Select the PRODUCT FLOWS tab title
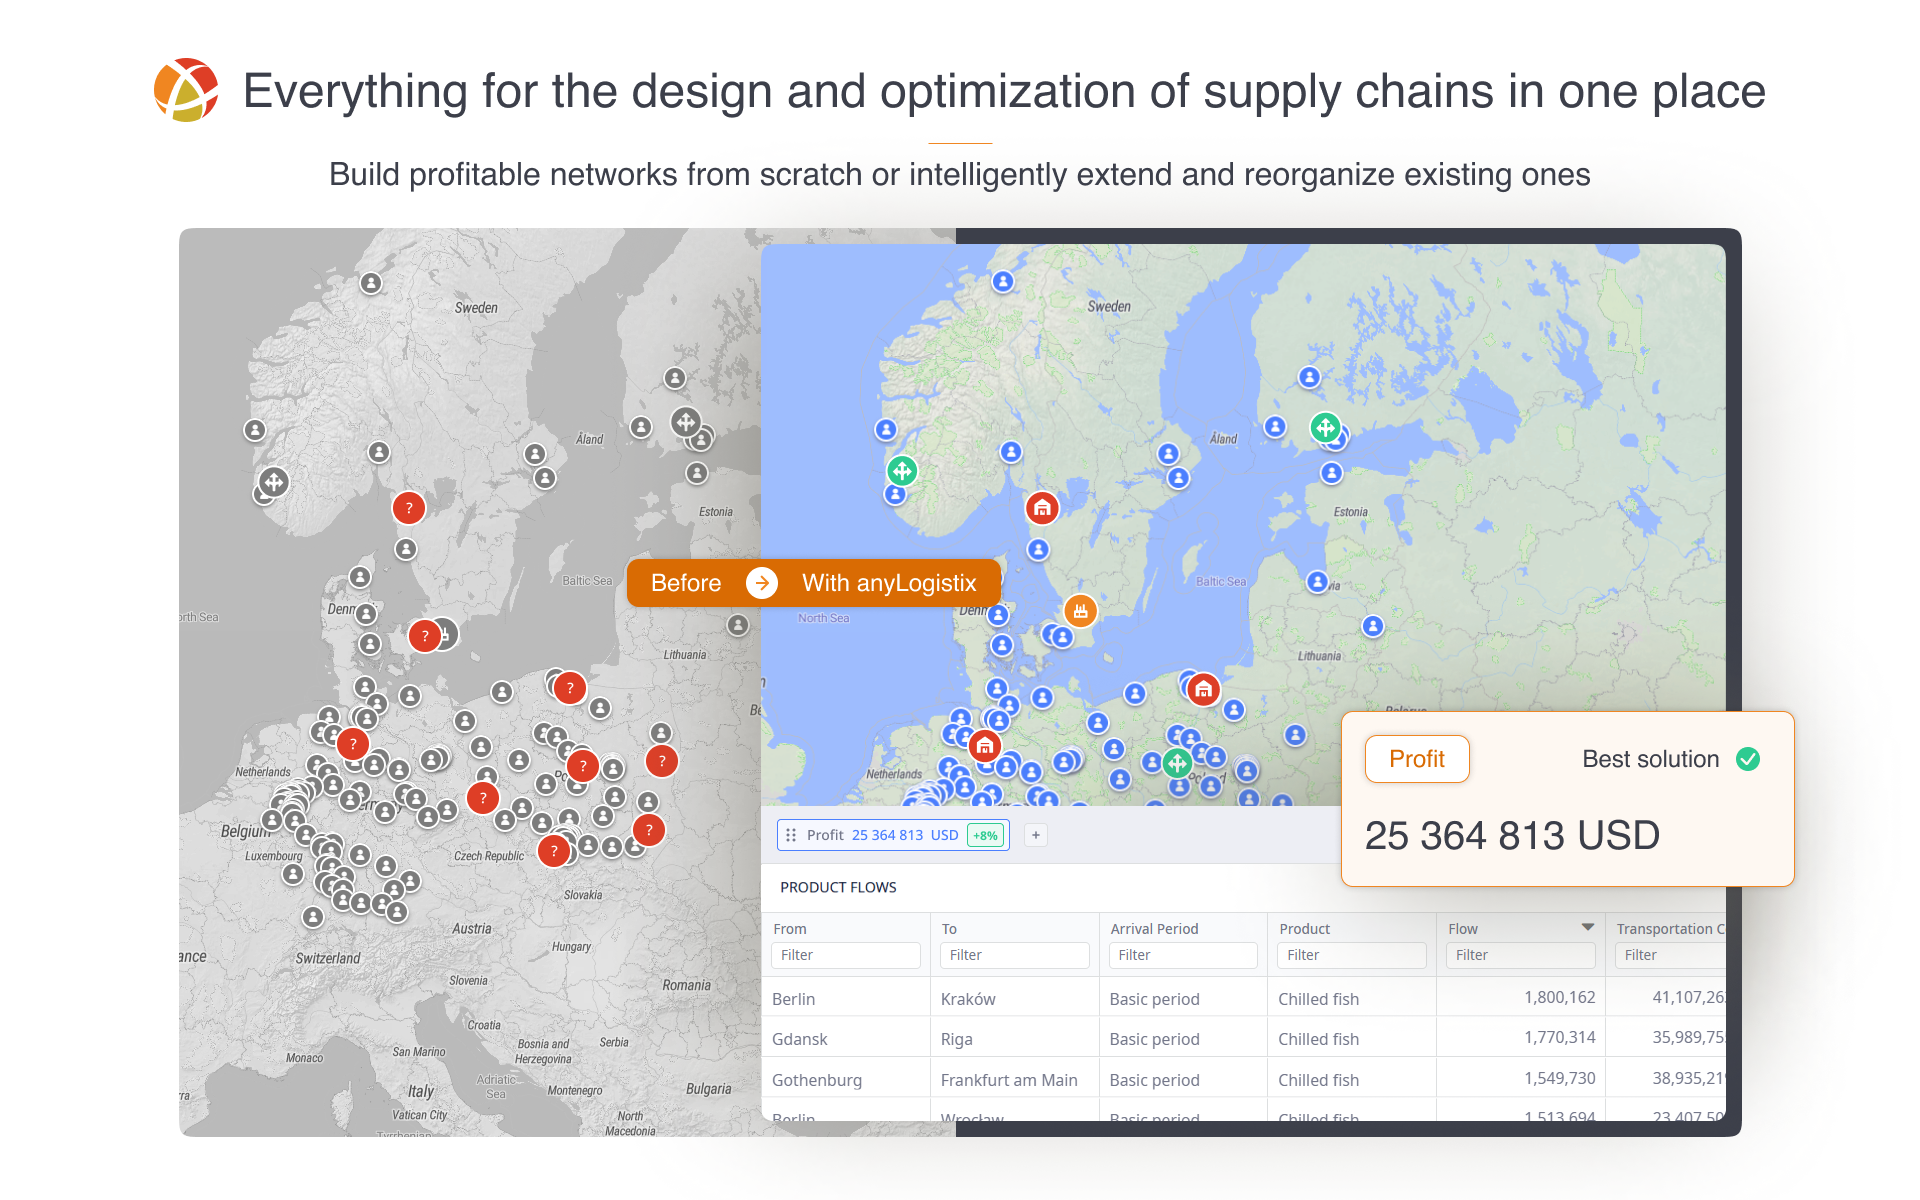The height and width of the screenshot is (1200, 1920). tap(838, 887)
